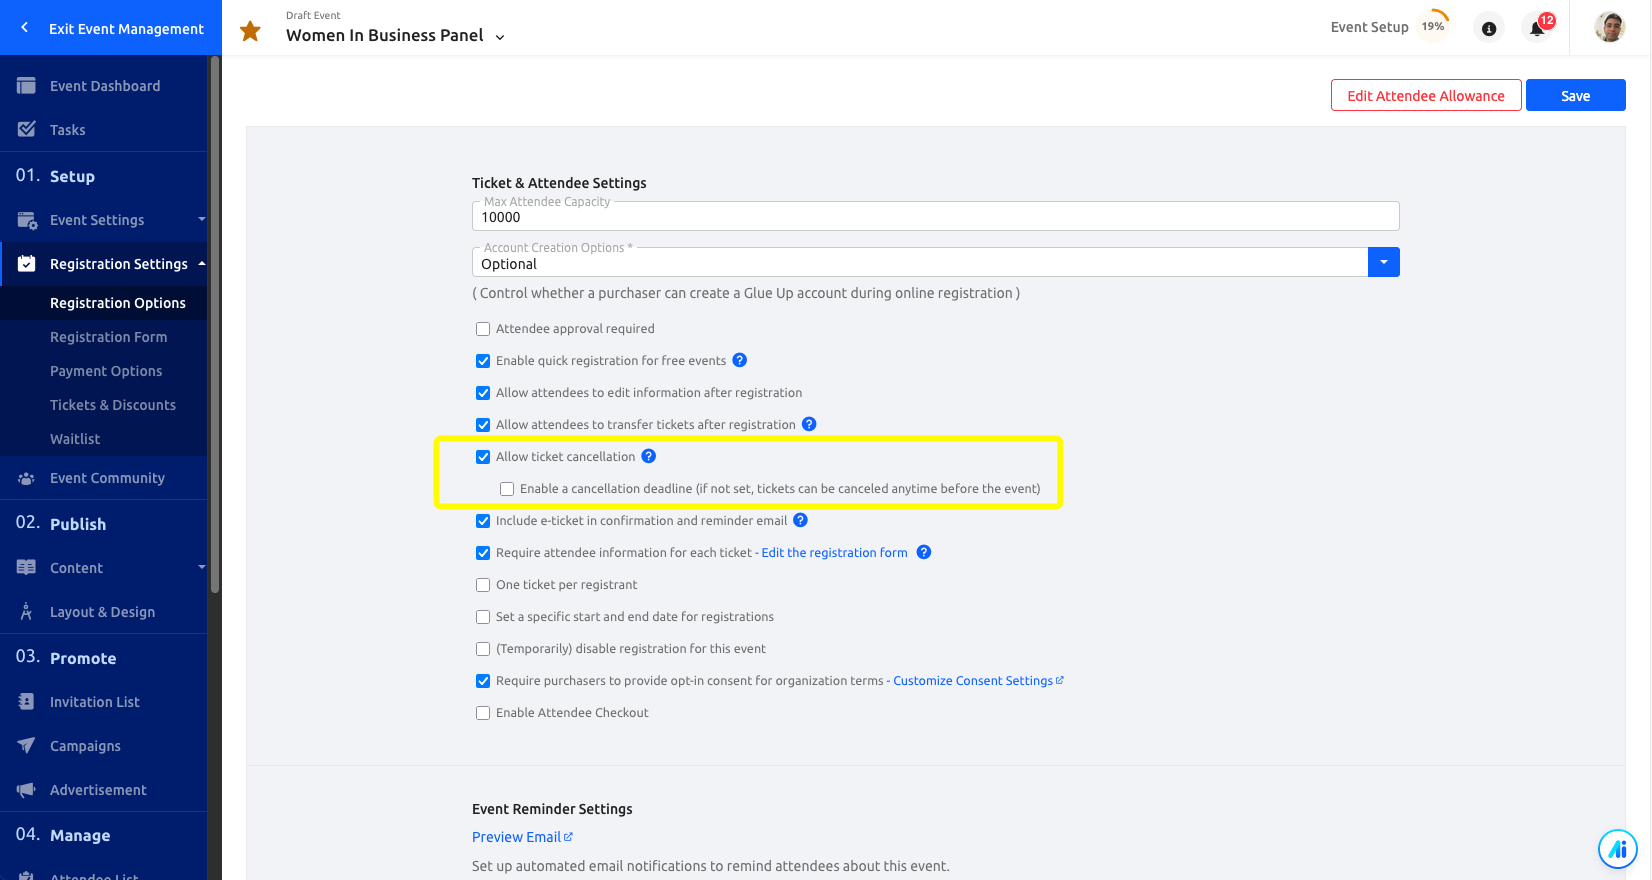The width and height of the screenshot is (1652, 880).
Task: Uncheck Require purchasers opt-in consent
Action: [483, 681]
